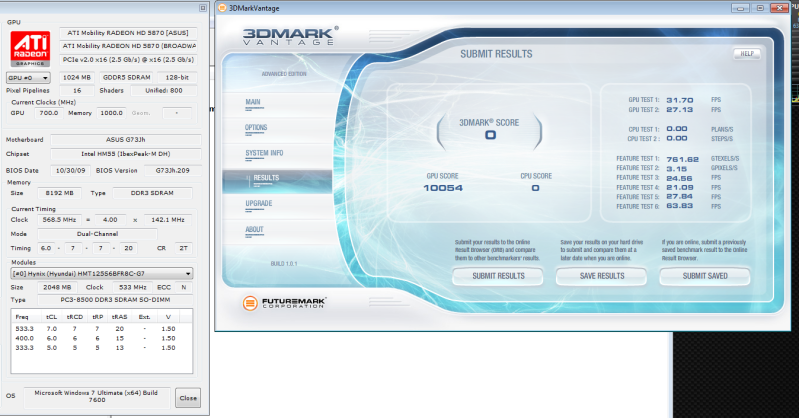Click the 3DMark Vantage title bar icon

(x=222, y=8)
